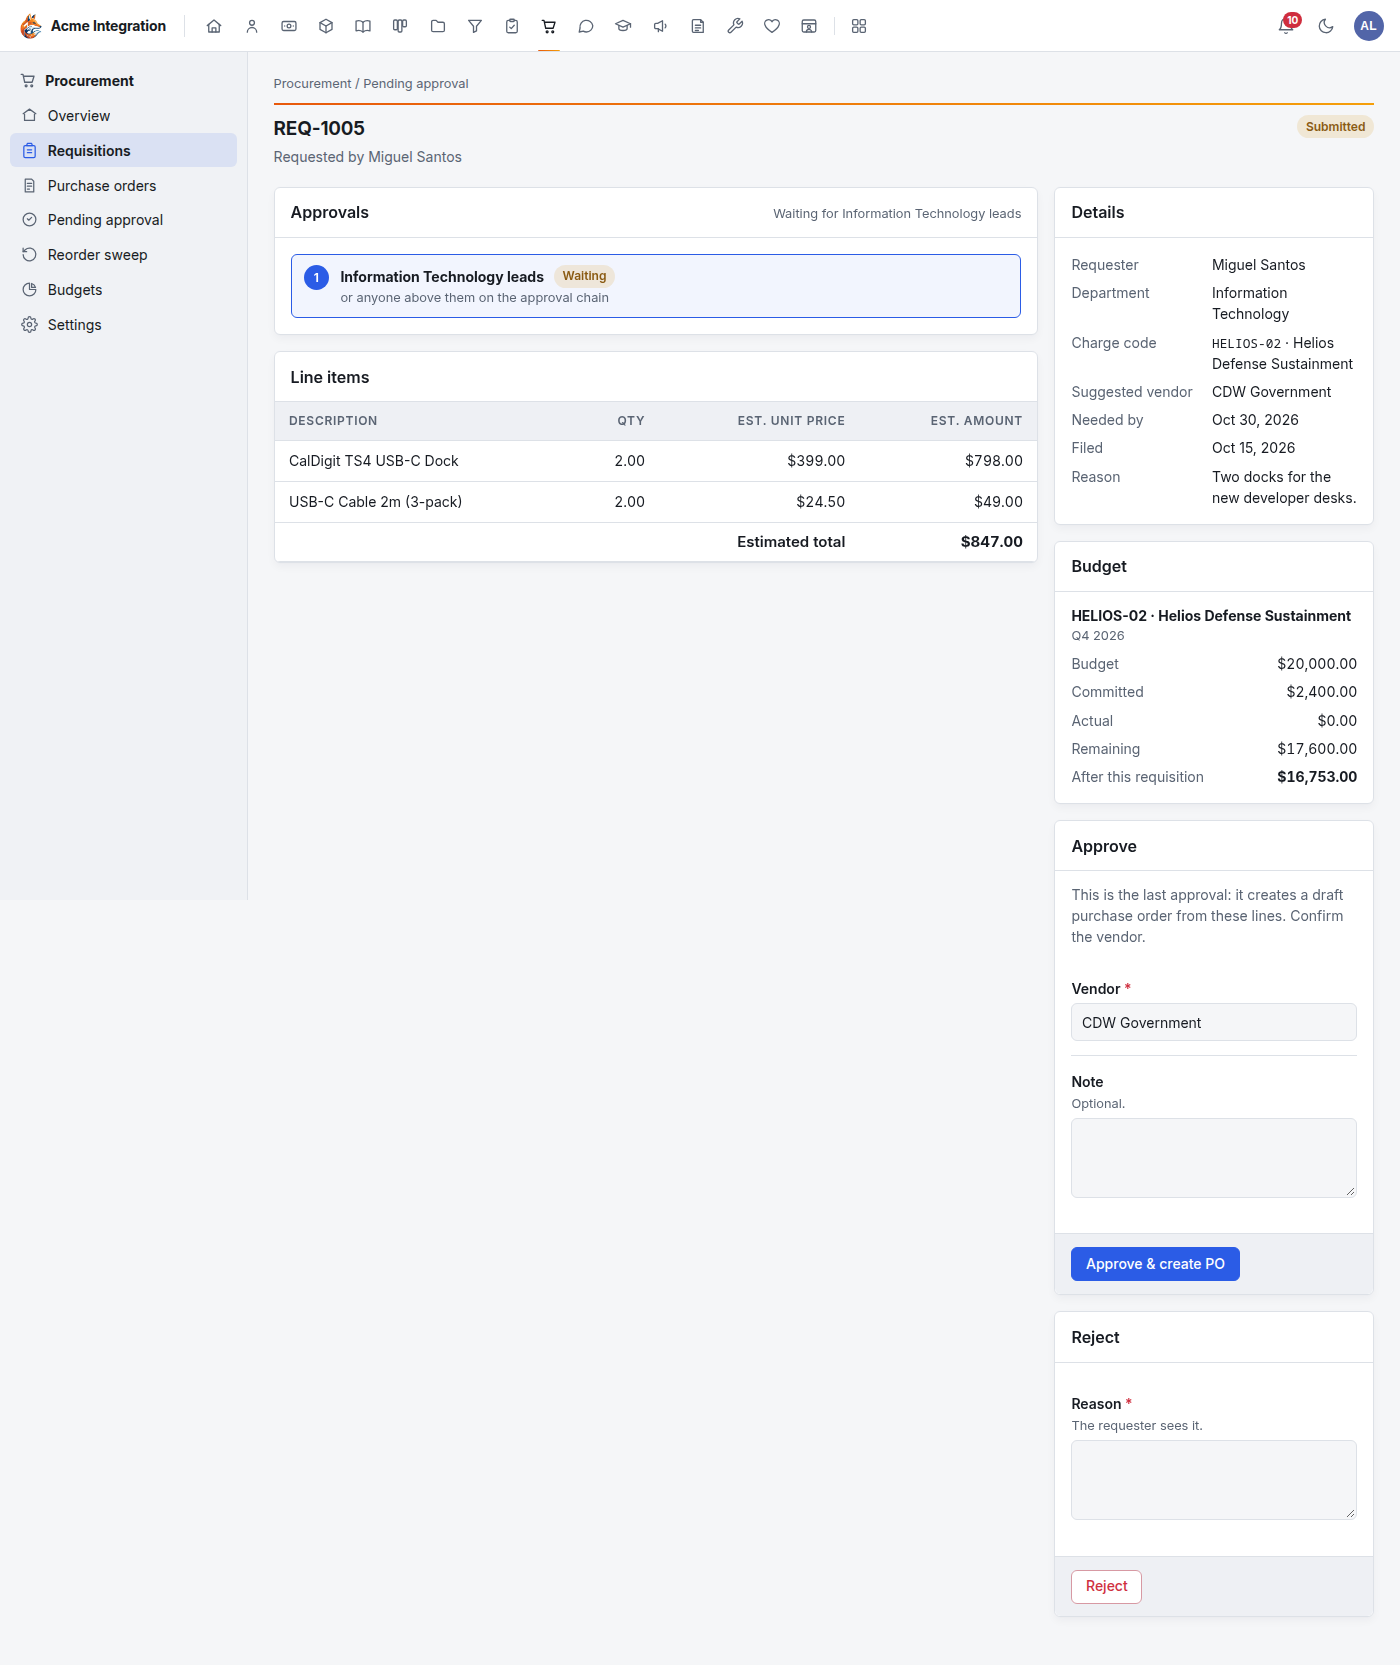Click the $798.00 amount cell
The height and width of the screenshot is (1665, 1400).
993,461
